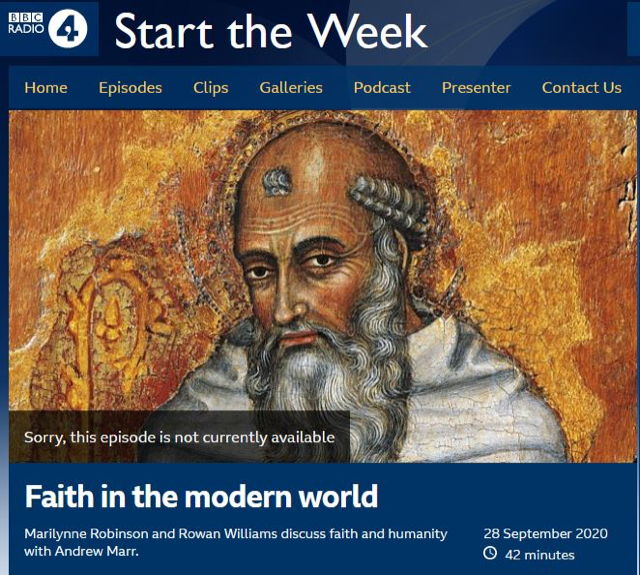Click the Faith in the modern world heading
This screenshot has width=640, height=575.
pyautogui.click(x=201, y=496)
